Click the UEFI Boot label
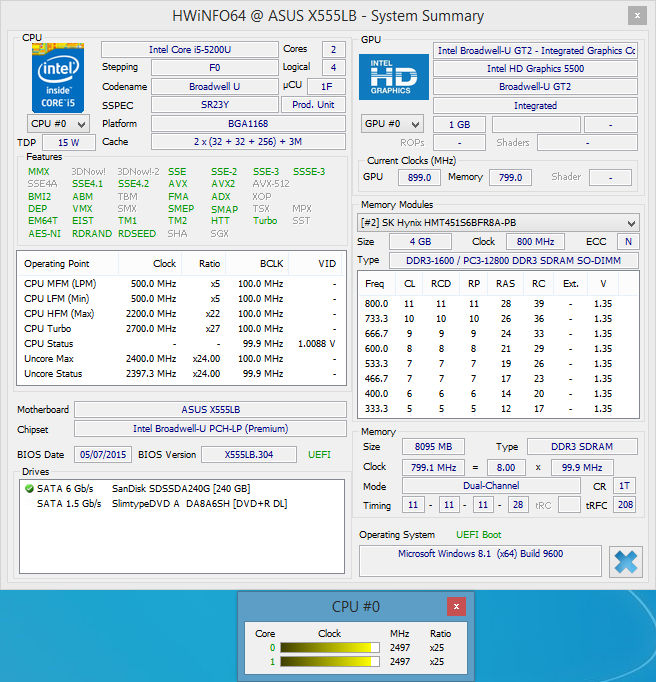 pos(479,535)
